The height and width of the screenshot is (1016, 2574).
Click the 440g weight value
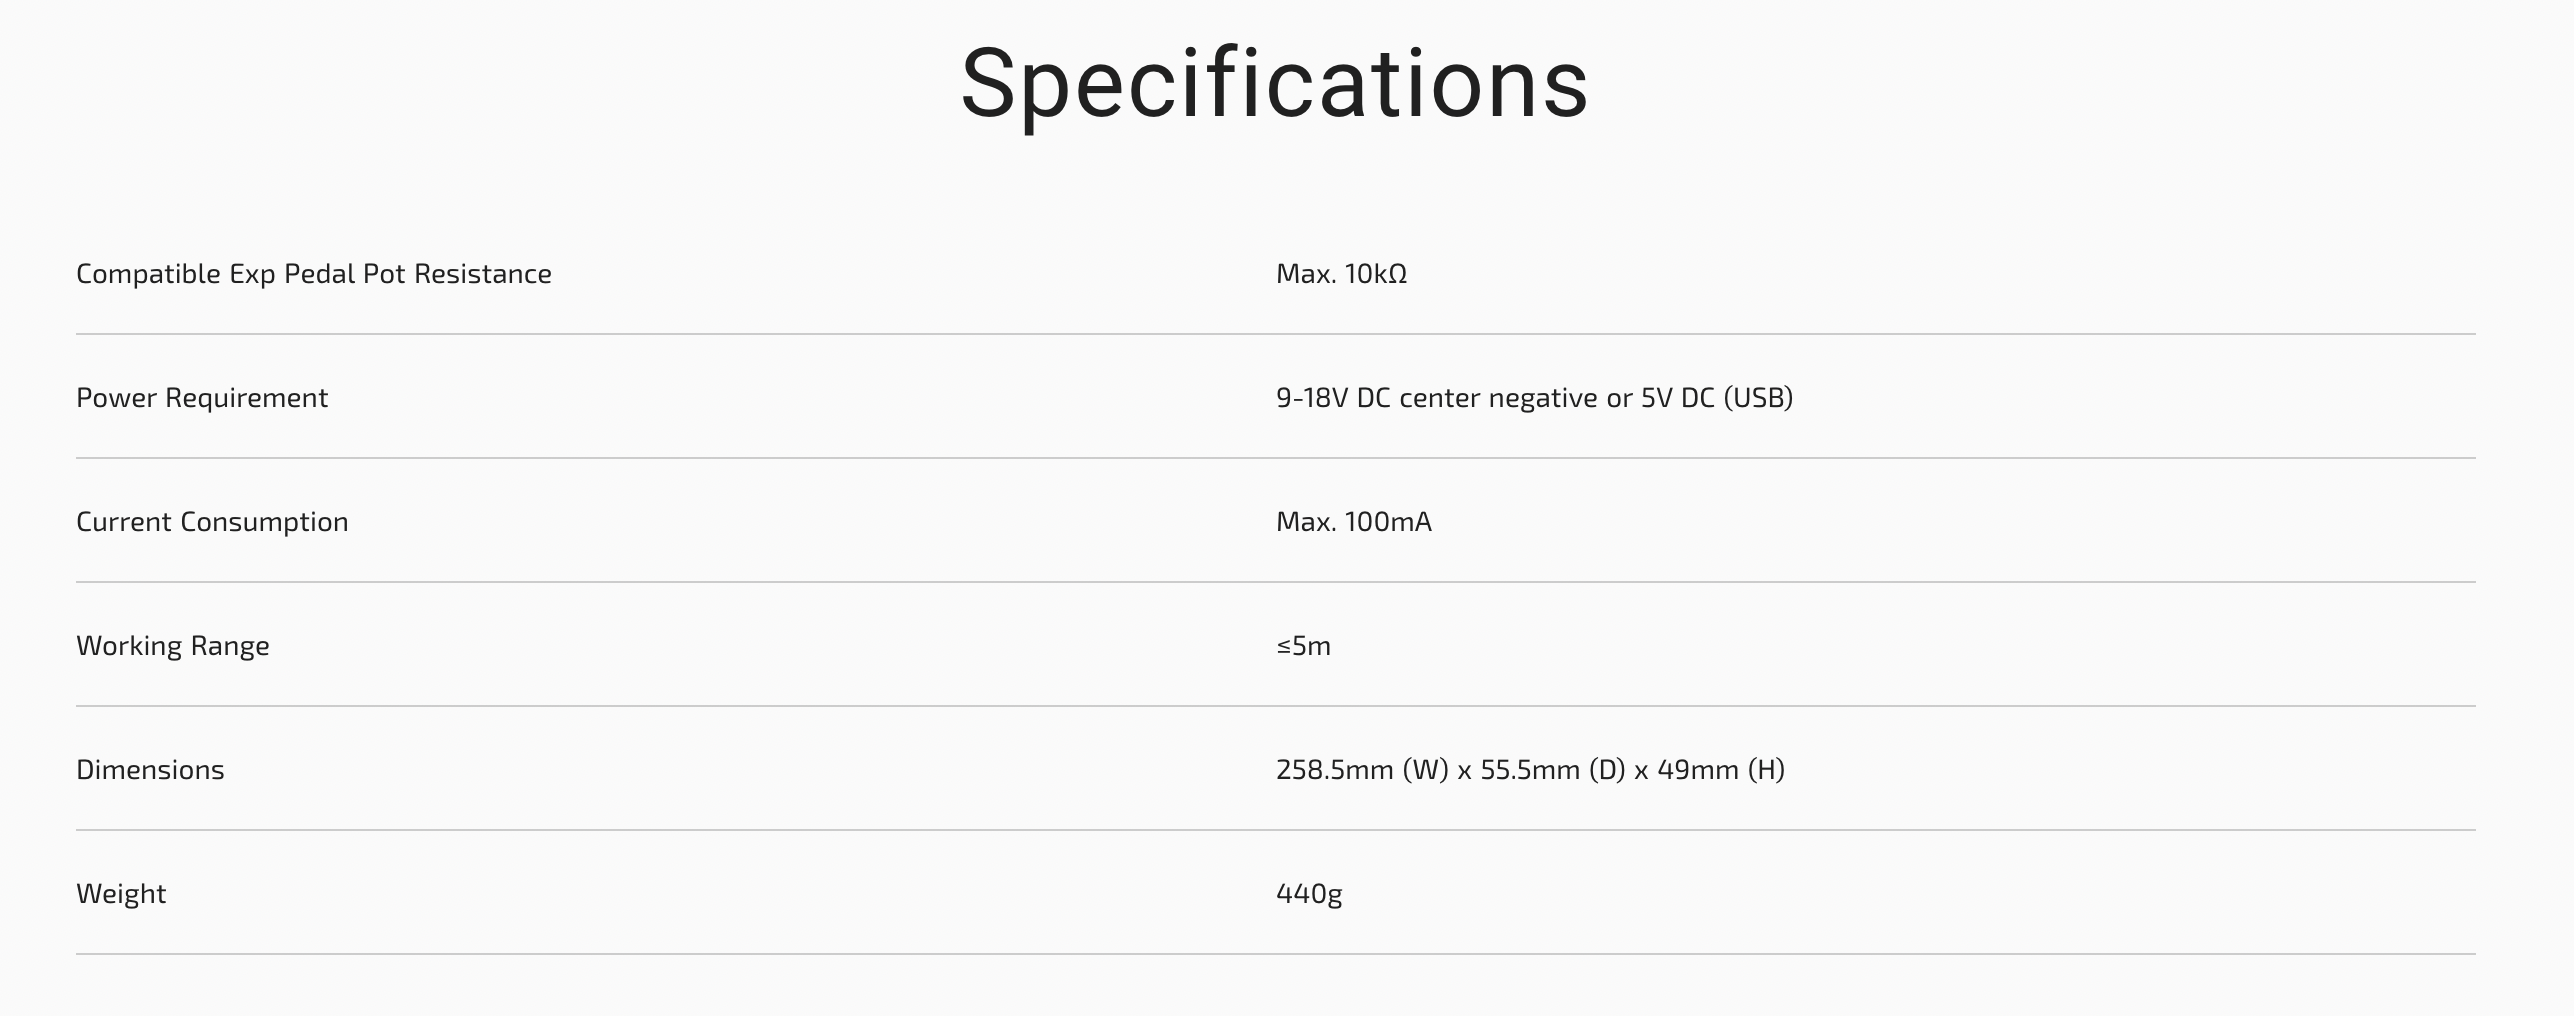(x=1309, y=894)
